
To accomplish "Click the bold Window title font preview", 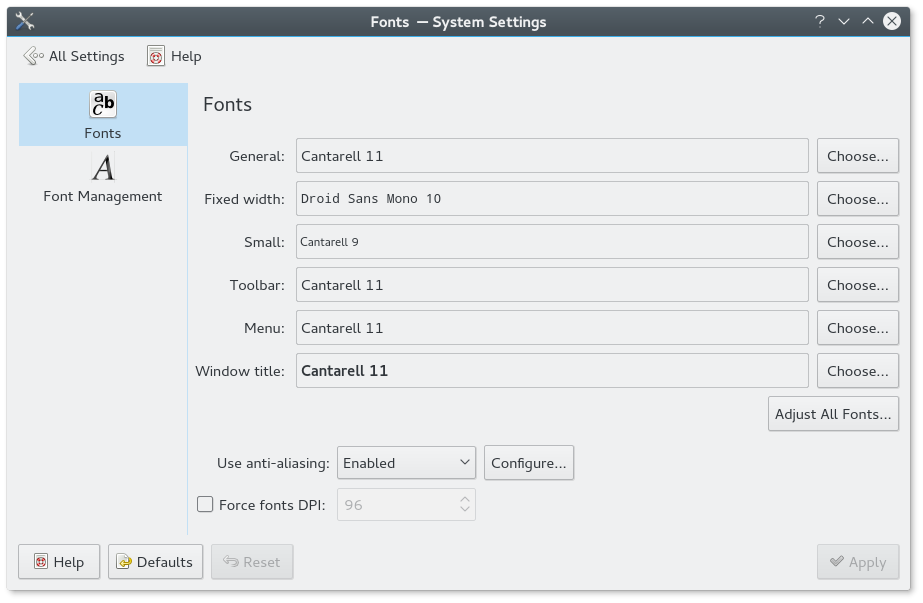I will (x=552, y=371).
